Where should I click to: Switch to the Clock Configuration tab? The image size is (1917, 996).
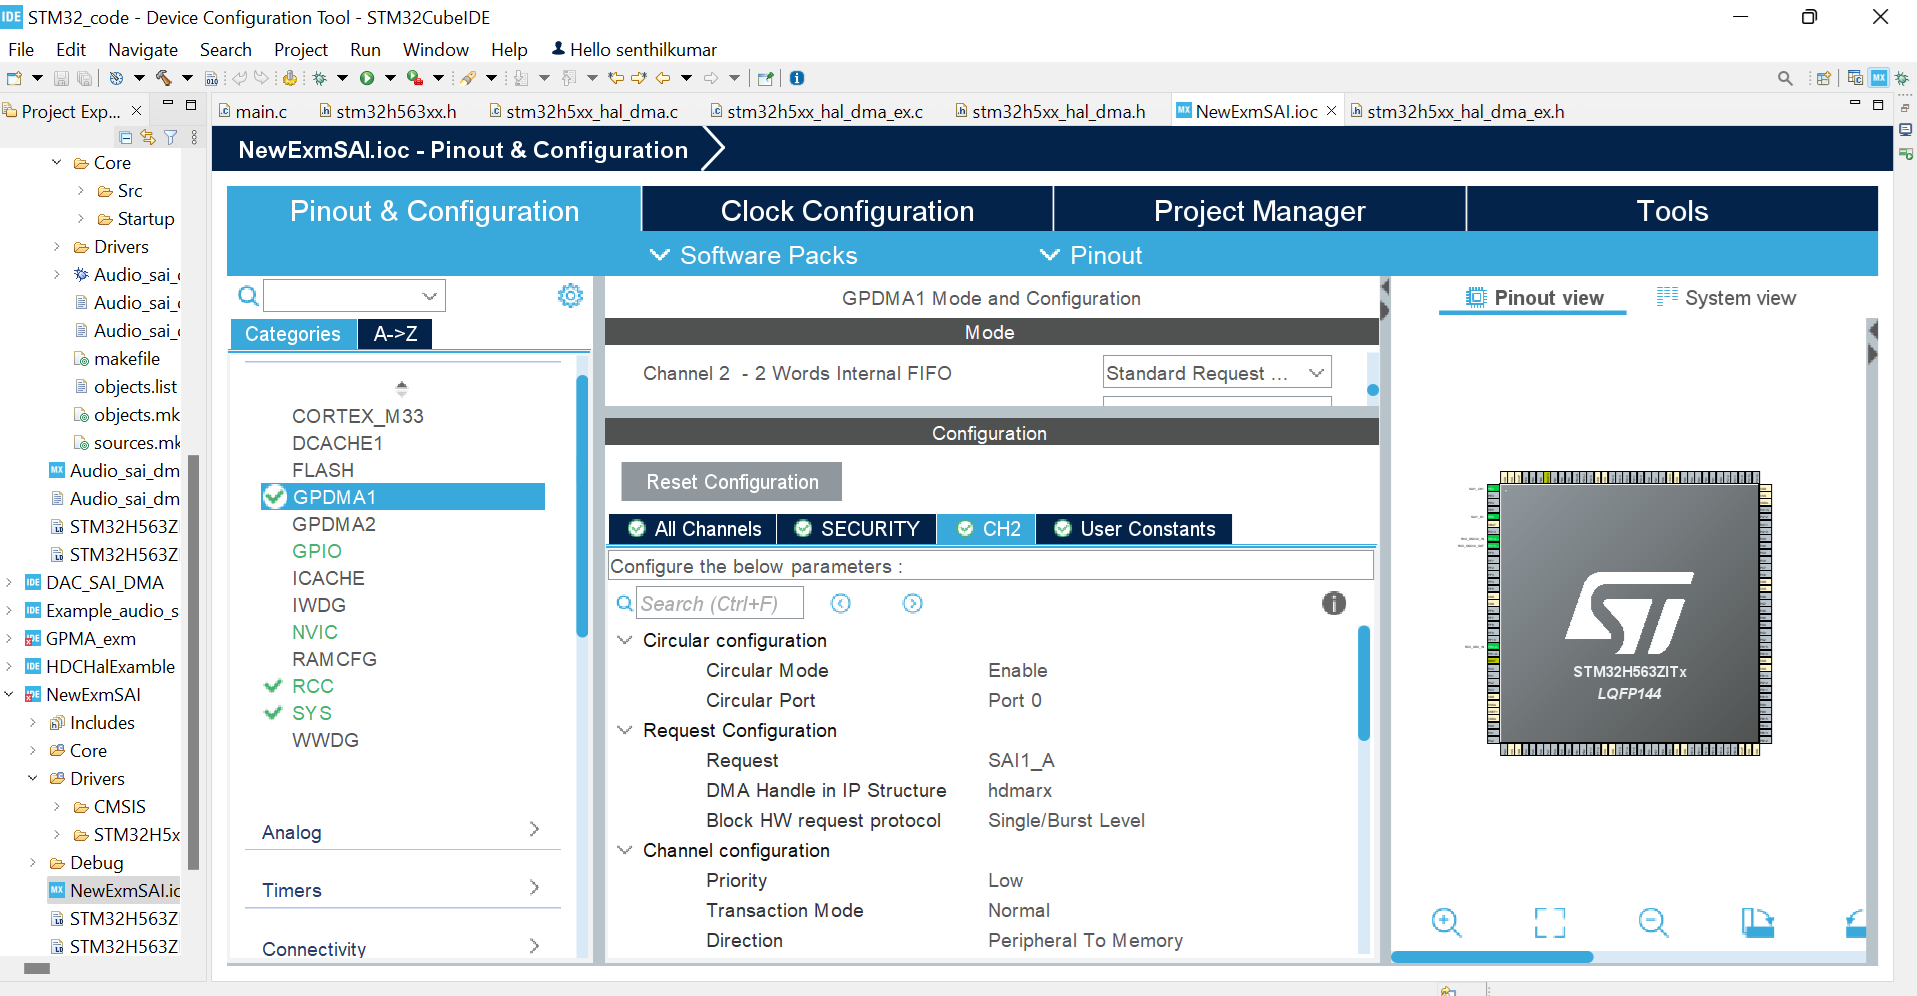[847, 210]
